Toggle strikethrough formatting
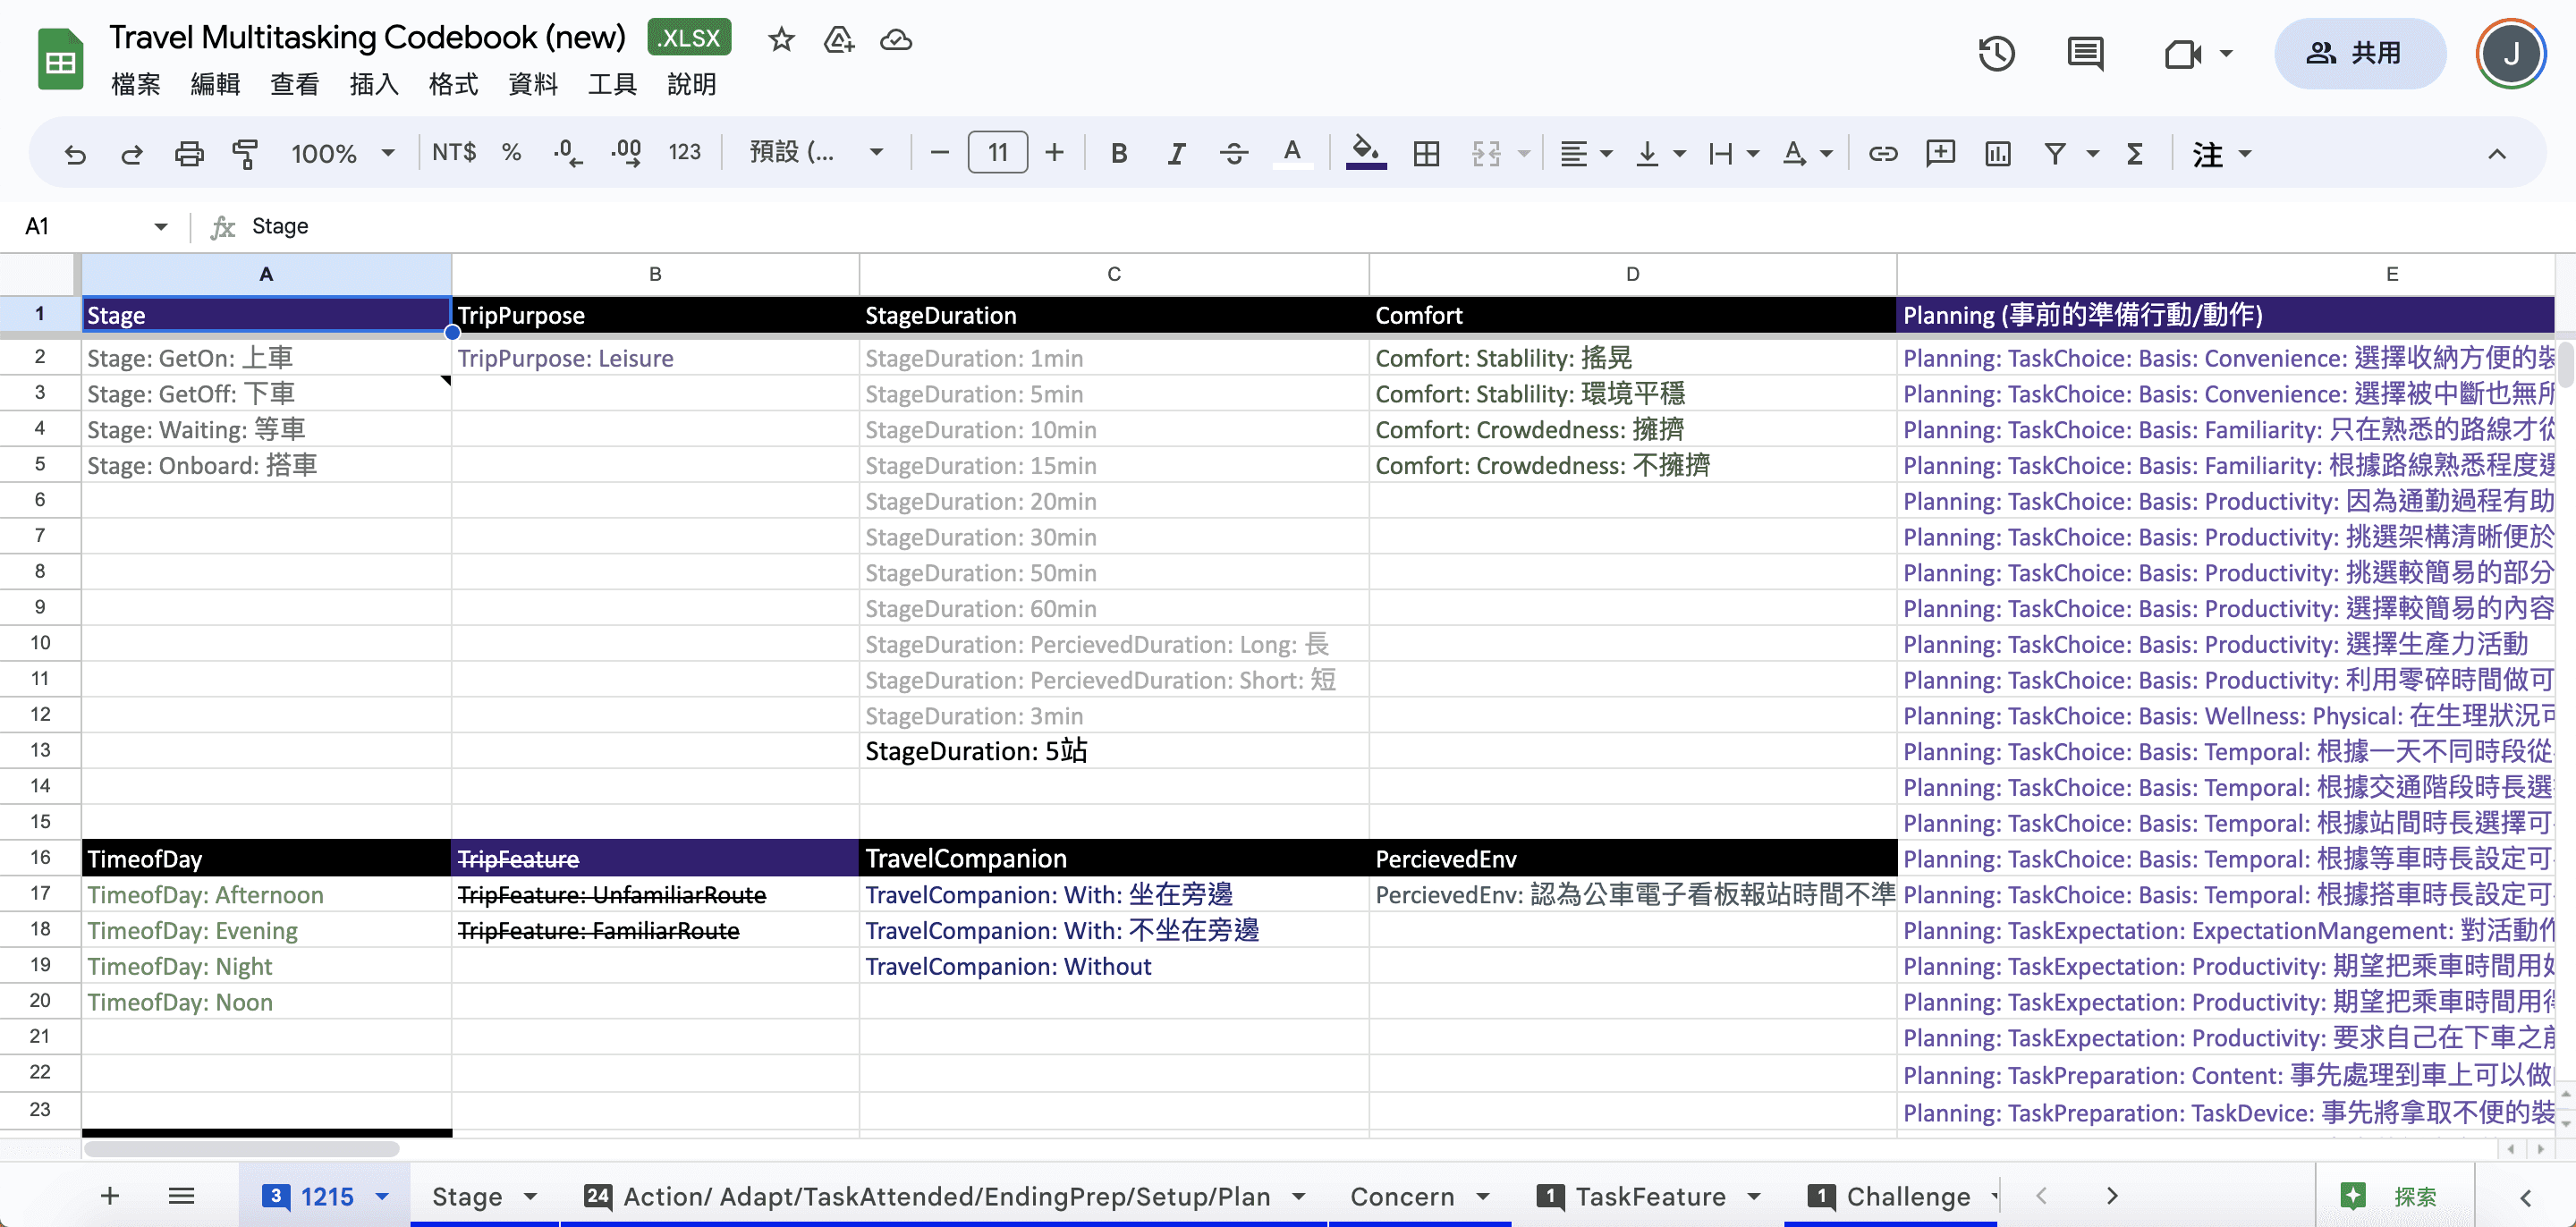The height and width of the screenshot is (1227, 2576). click(x=1234, y=154)
